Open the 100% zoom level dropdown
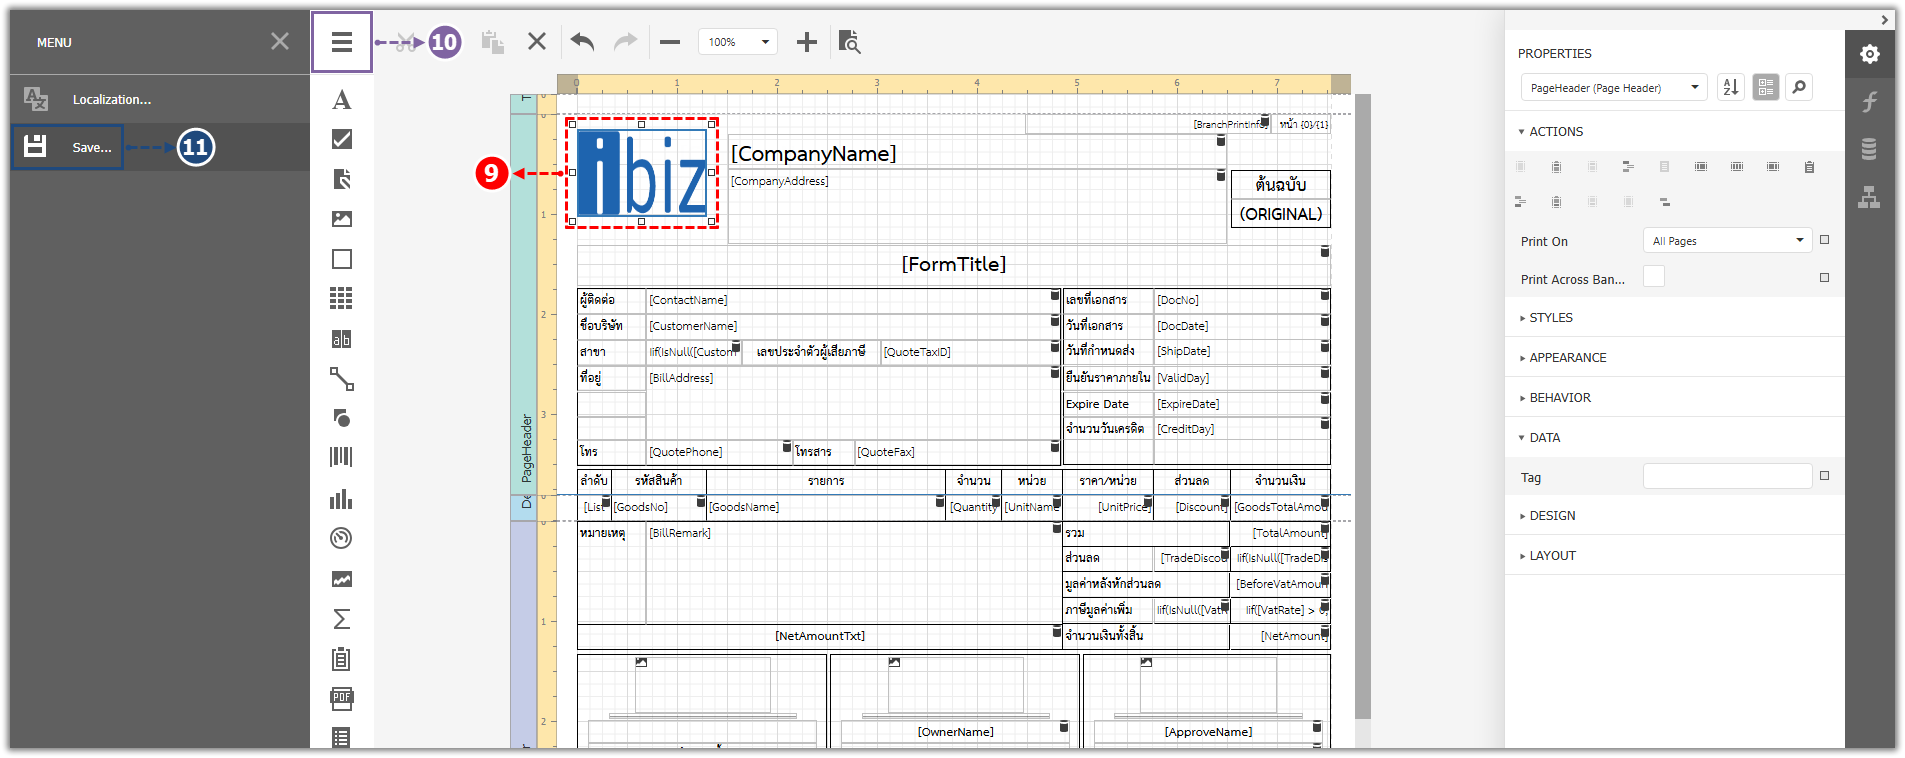1905x758 pixels. click(x=737, y=42)
